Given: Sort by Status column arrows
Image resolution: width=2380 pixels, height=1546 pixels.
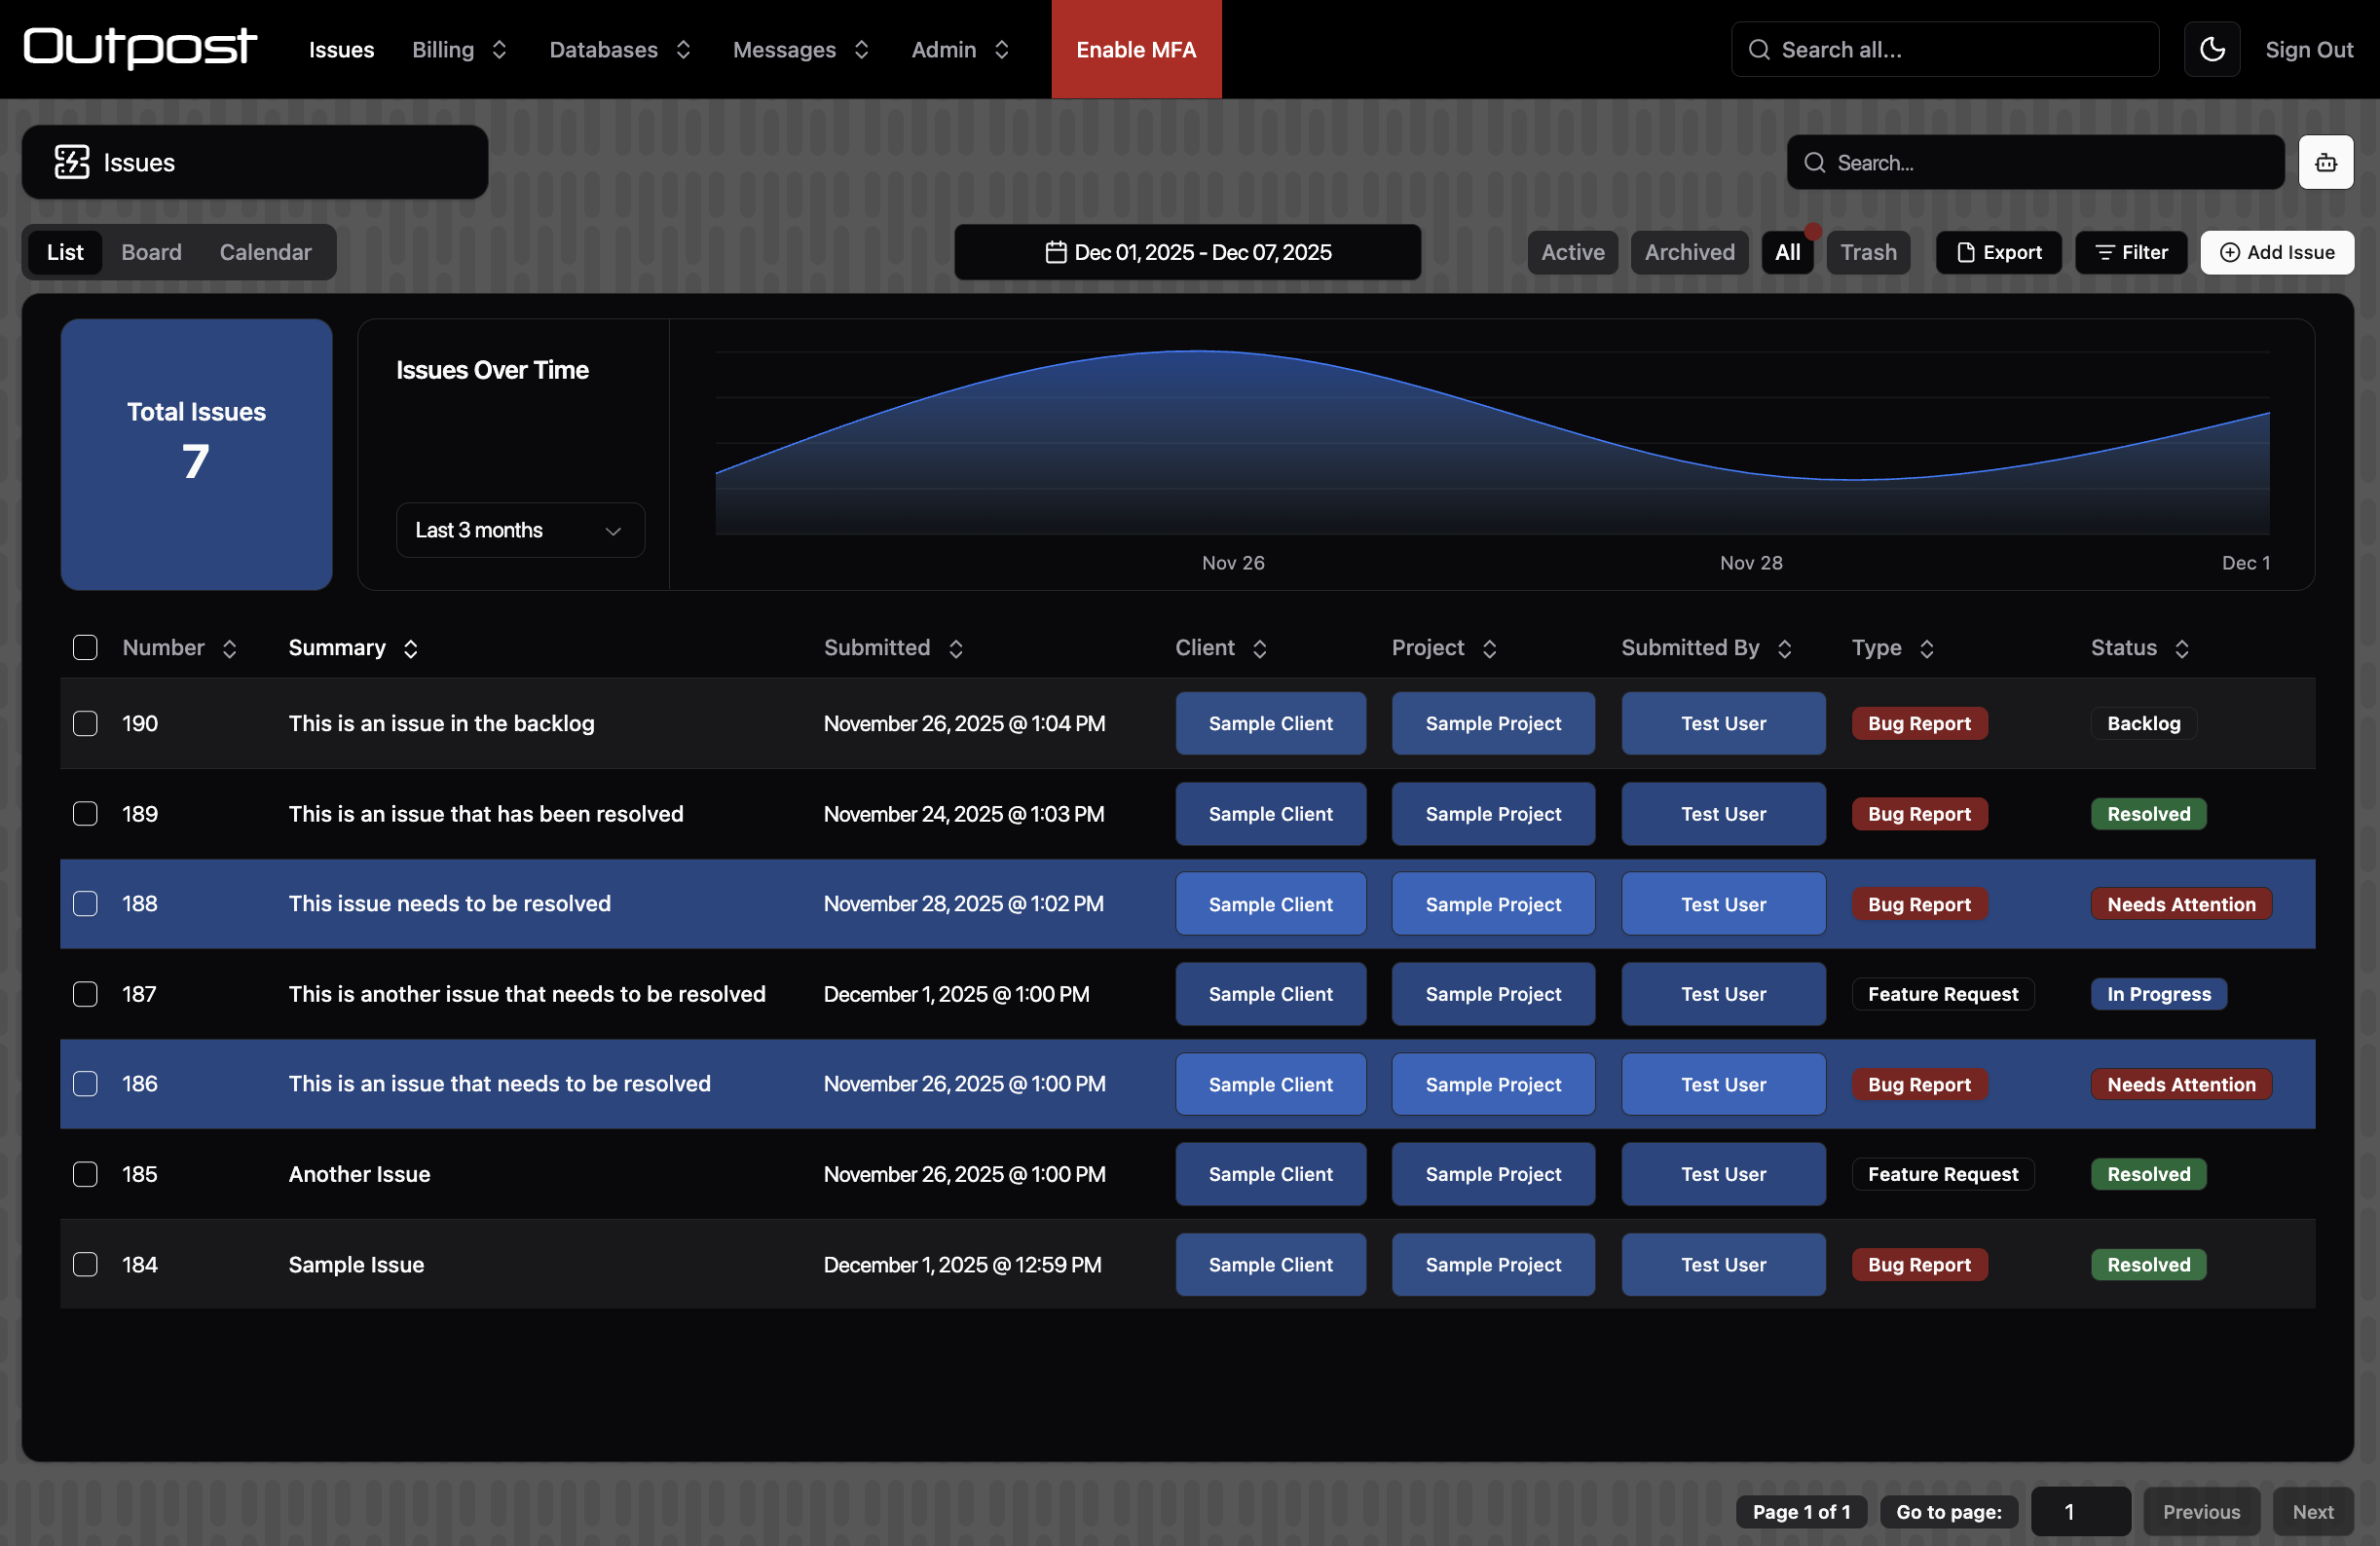Looking at the screenshot, I should (2181, 648).
